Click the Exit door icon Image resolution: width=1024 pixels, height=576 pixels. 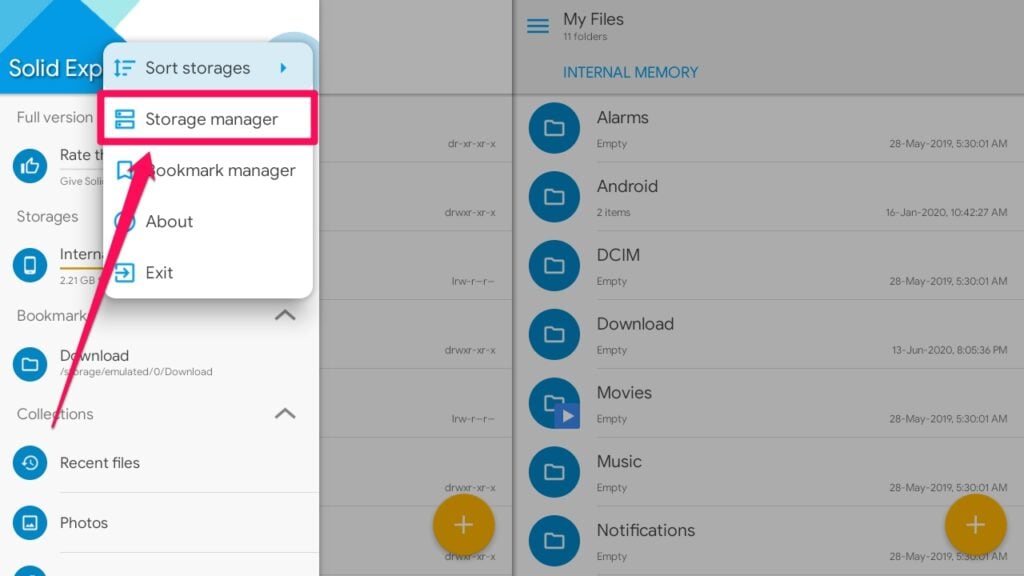point(124,272)
